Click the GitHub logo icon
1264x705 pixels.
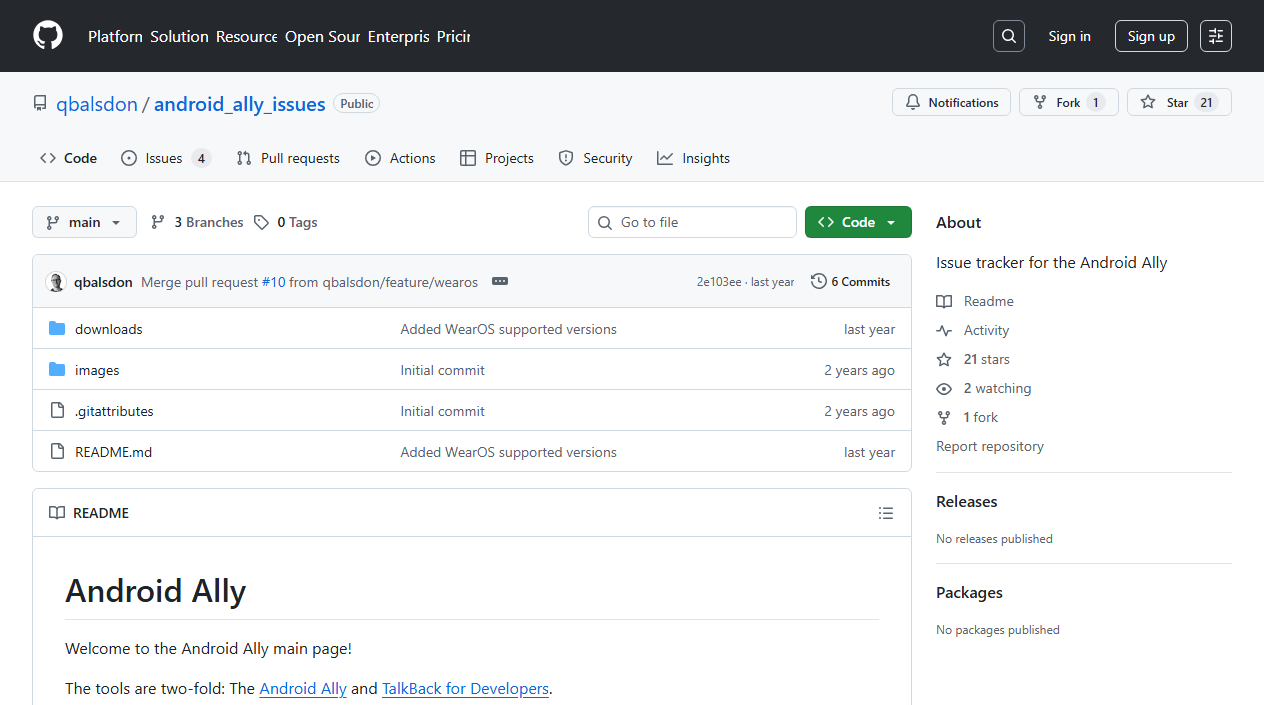pos(48,36)
